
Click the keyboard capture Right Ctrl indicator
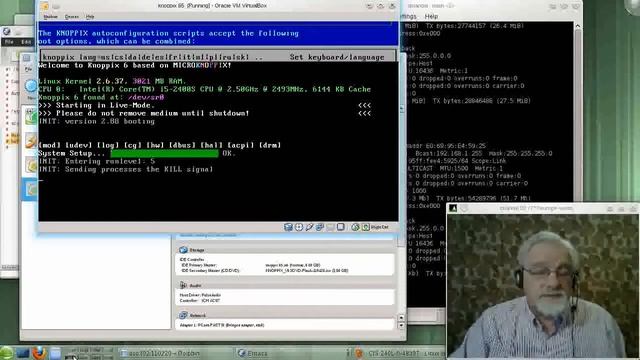pos(376,227)
